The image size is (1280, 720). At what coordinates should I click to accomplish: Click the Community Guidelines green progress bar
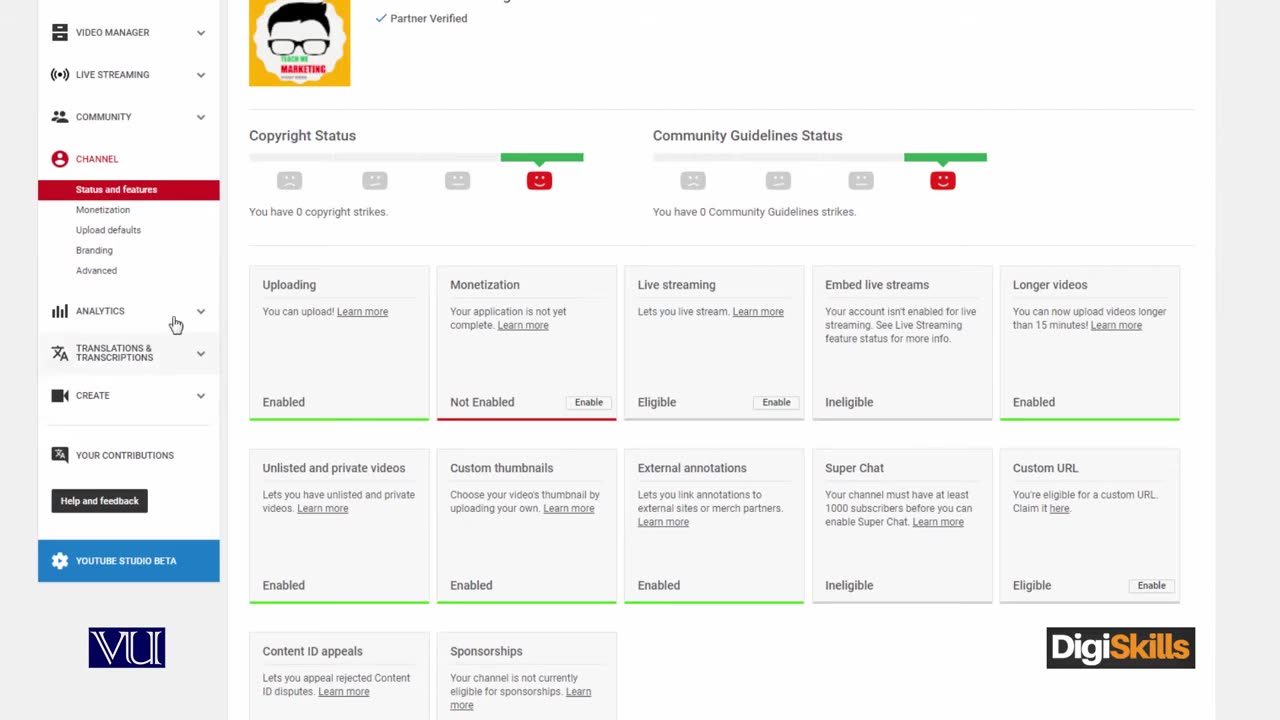tap(945, 157)
